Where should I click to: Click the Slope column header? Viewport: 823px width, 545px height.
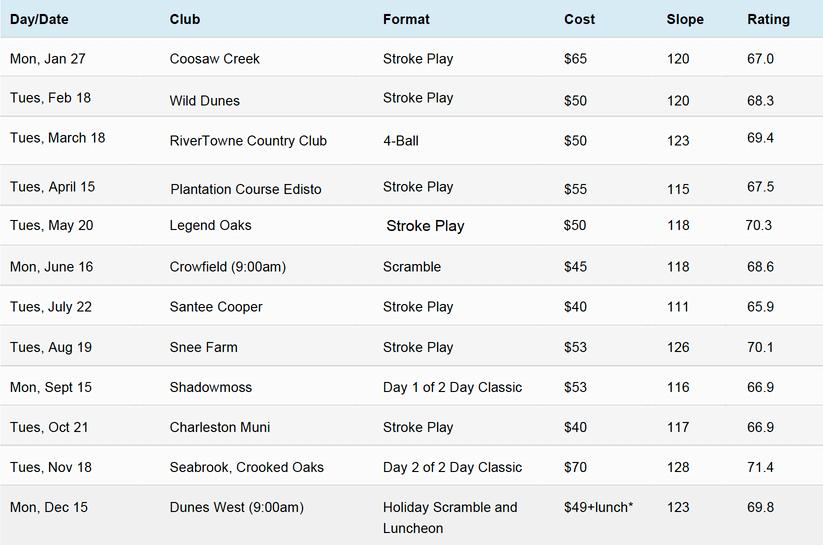click(685, 19)
